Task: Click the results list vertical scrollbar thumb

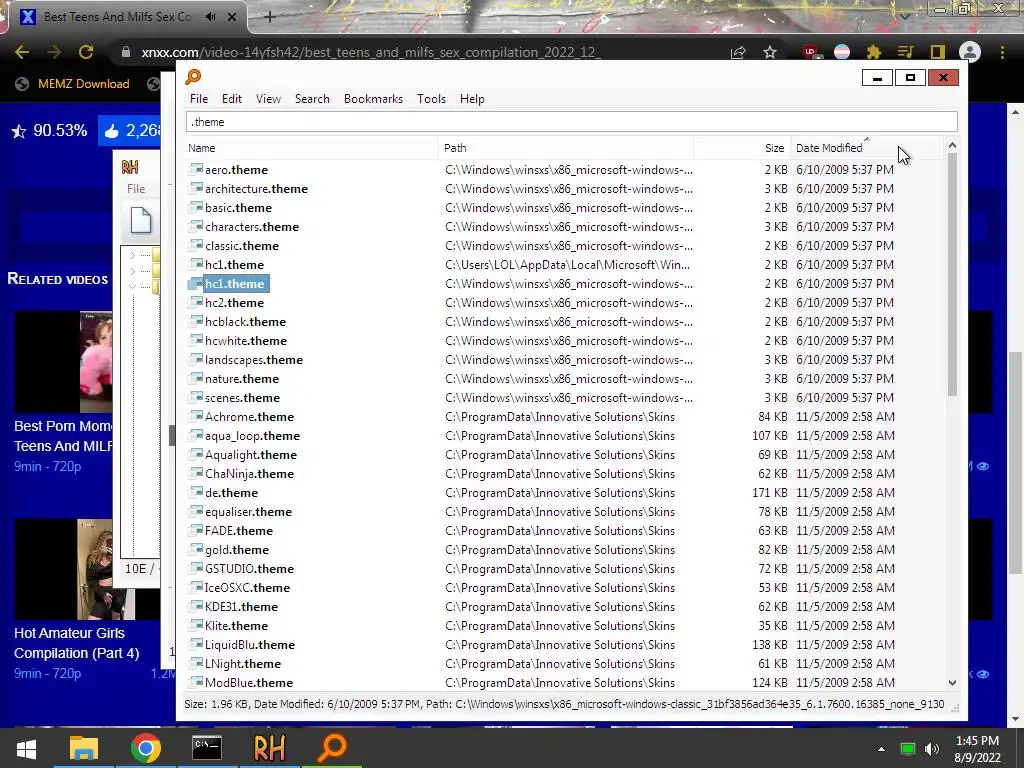Action: (x=952, y=274)
